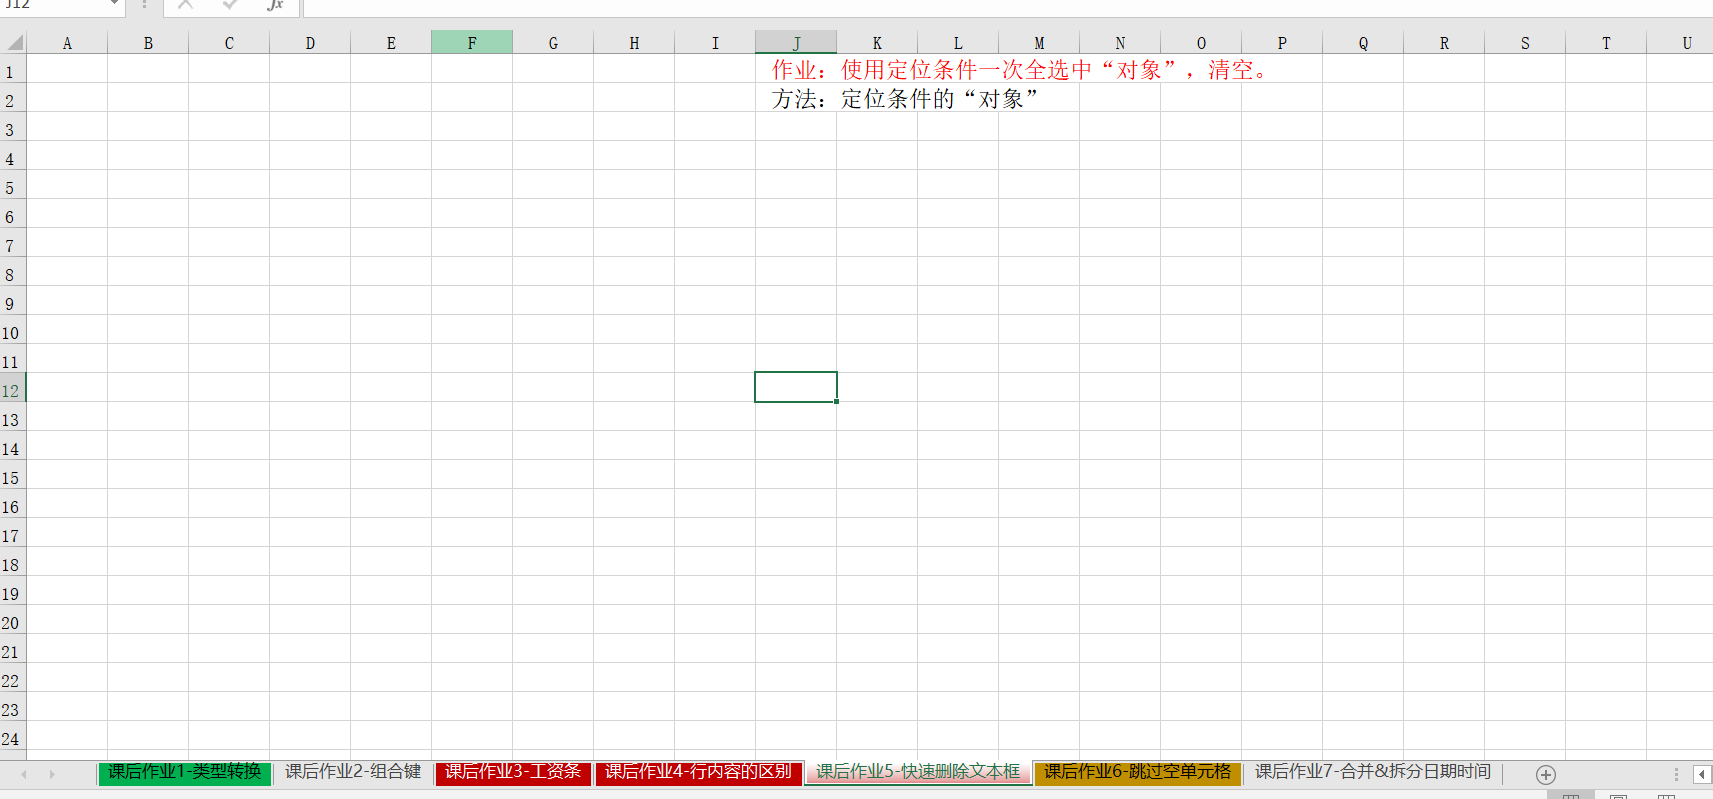The image size is (1713, 799).
Task: Click the active cell J12
Action: click(x=796, y=387)
